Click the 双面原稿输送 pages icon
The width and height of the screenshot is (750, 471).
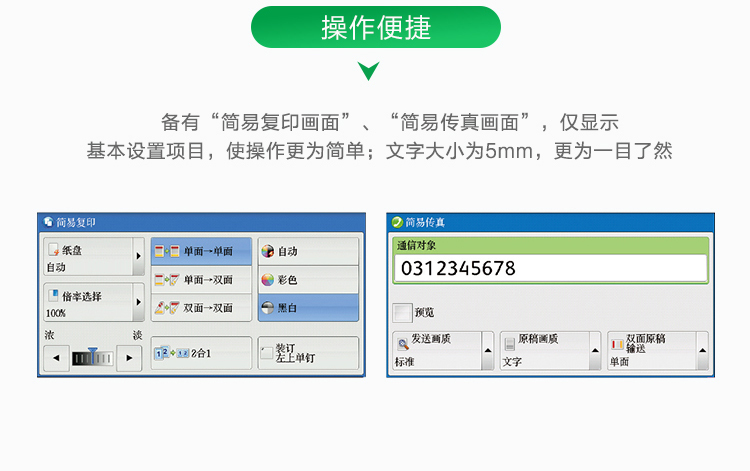618,344
